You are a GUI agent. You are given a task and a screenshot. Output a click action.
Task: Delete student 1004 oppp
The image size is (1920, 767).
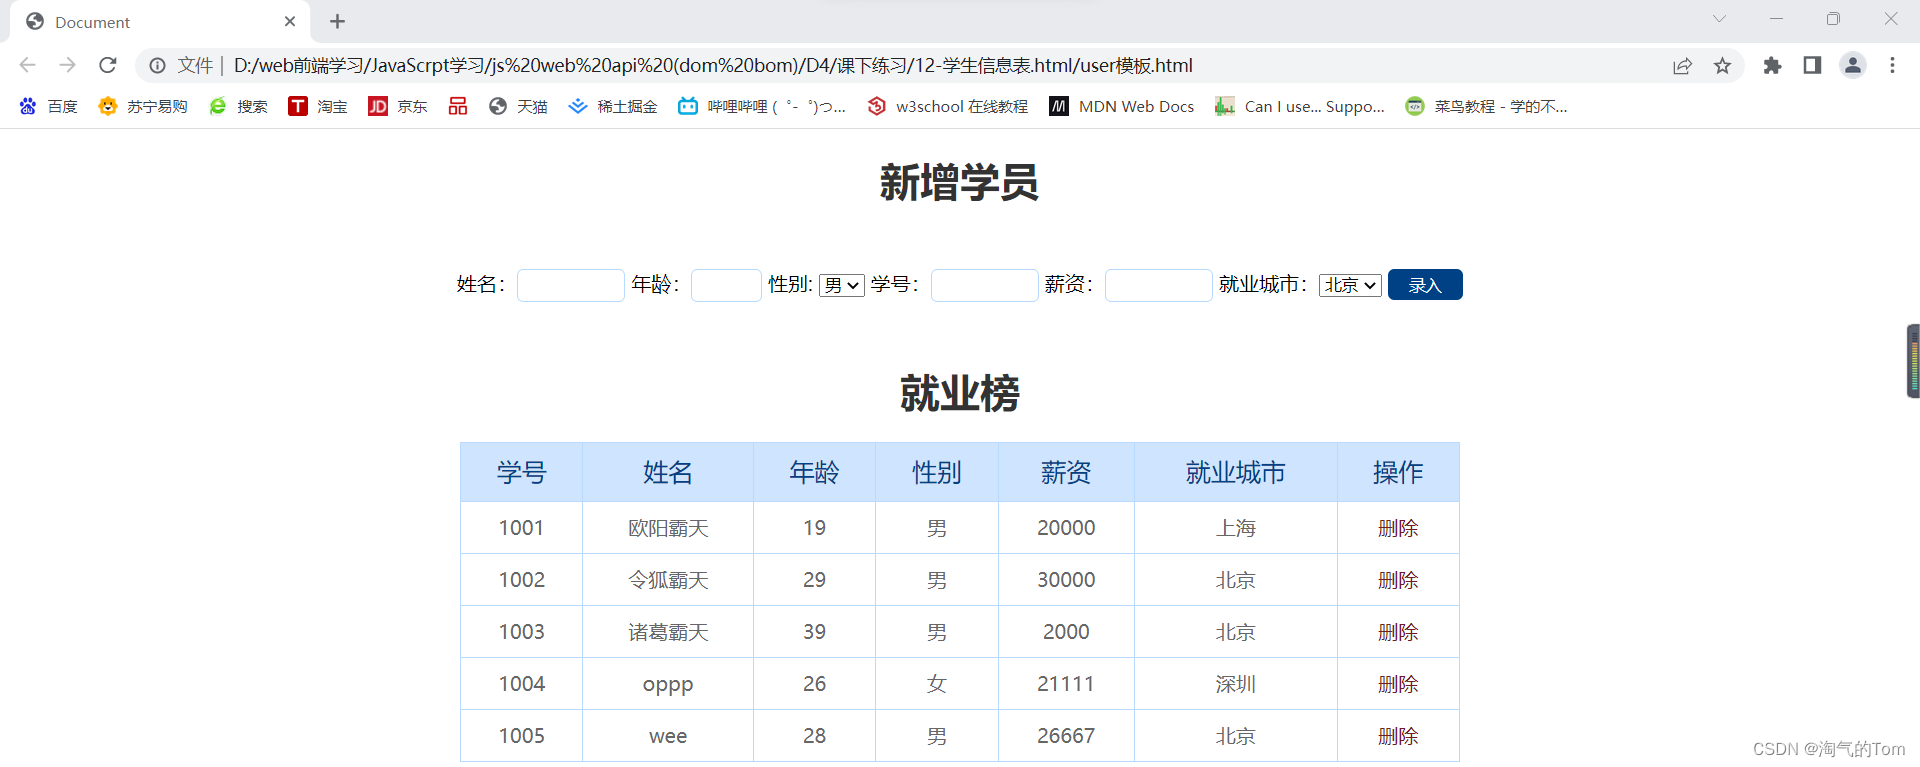tap(1398, 684)
